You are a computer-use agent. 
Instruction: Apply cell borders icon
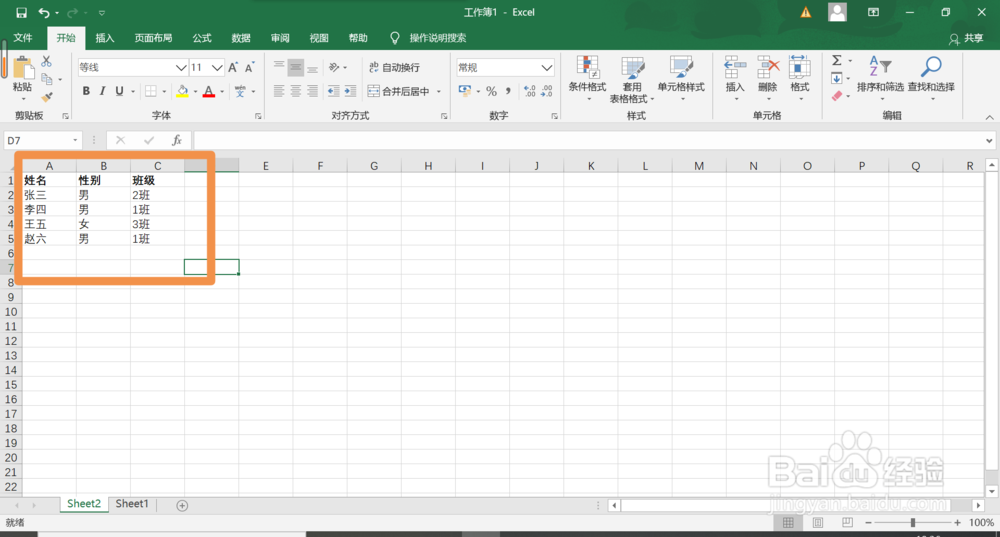151,91
